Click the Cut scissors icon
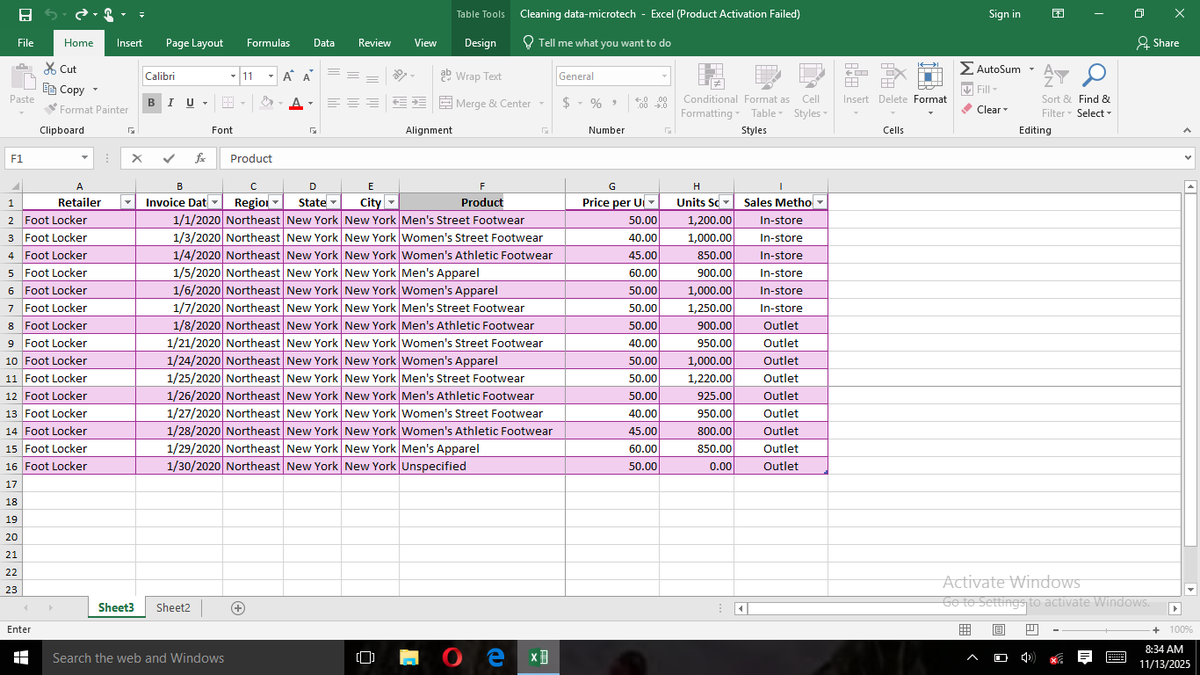 [50, 70]
